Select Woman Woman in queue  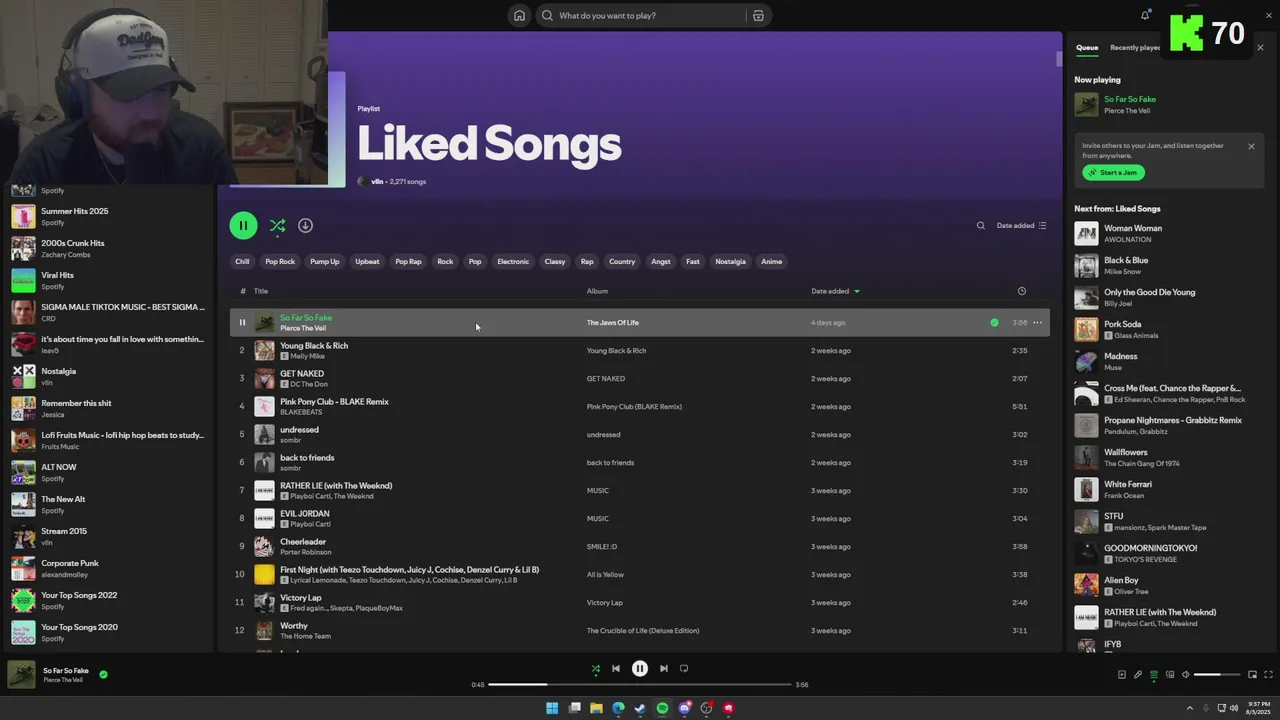click(x=1164, y=233)
